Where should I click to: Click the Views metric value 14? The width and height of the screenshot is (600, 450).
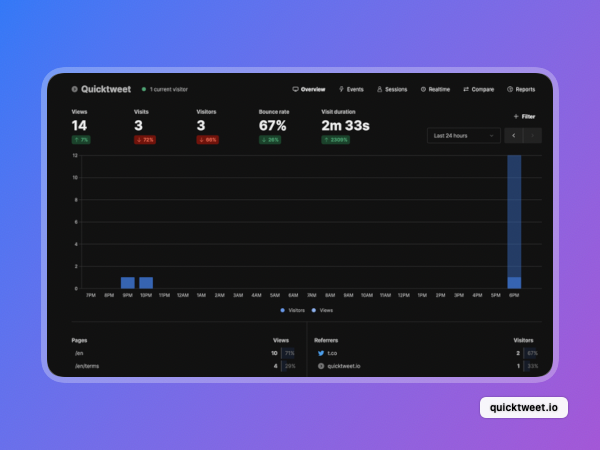click(x=79, y=126)
